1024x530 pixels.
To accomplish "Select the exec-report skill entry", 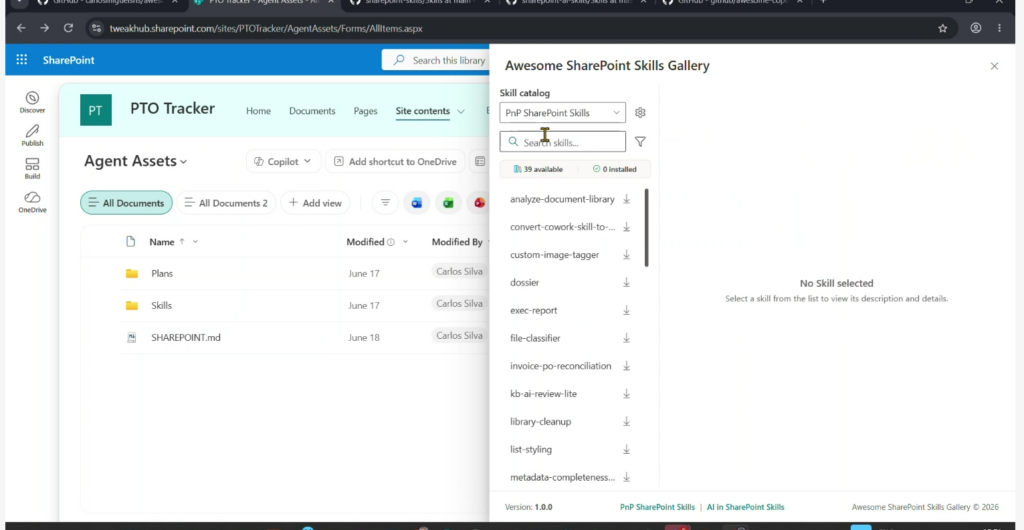I will 534,311.
